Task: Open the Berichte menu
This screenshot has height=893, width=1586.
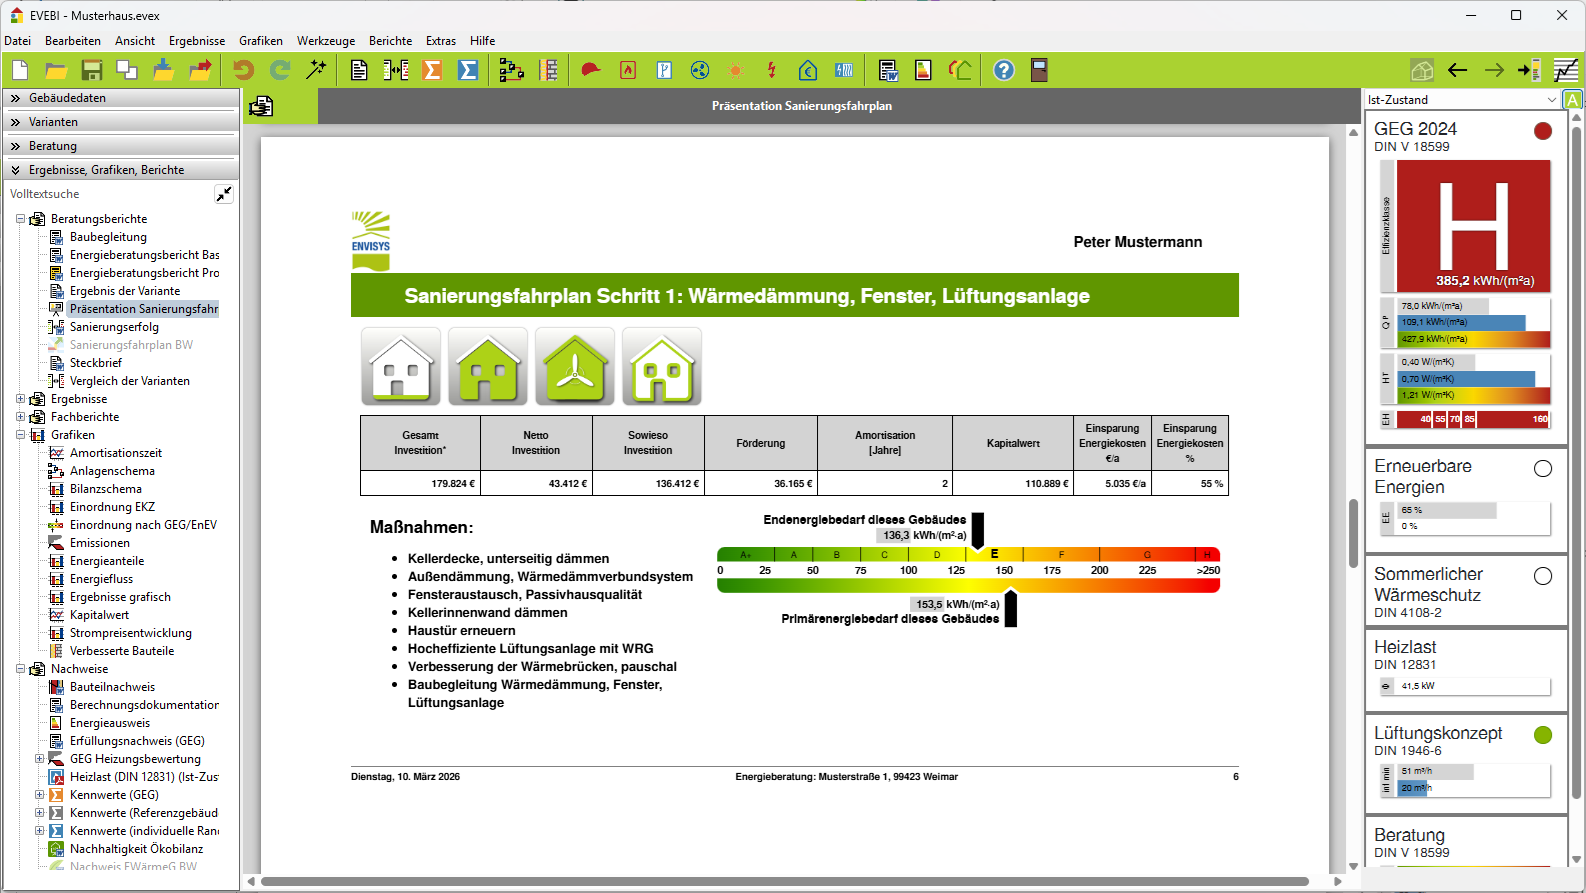Action: point(390,41)
